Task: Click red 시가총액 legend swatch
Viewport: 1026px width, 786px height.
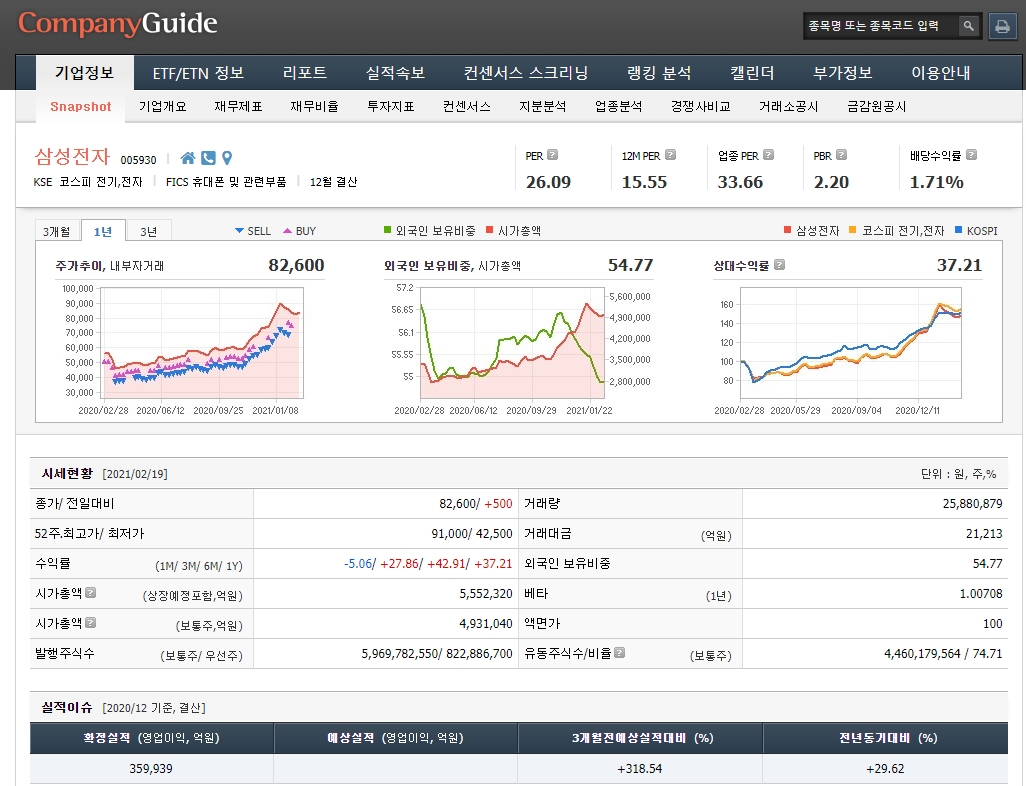Action: pyautogui.click(x=489, y=230)
